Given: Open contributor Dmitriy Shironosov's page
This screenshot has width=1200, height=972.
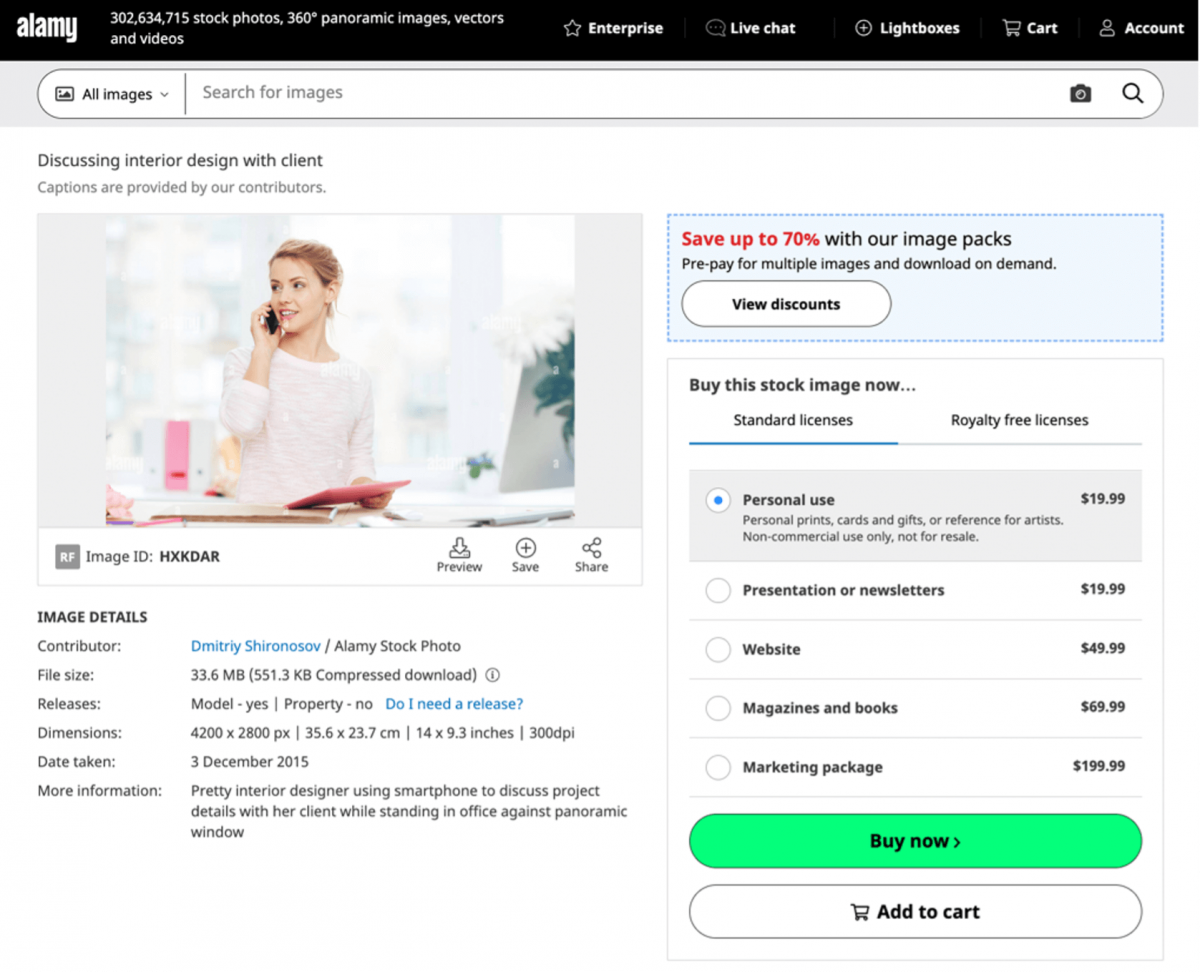Looking at the screenshot, I should point(256,646).
